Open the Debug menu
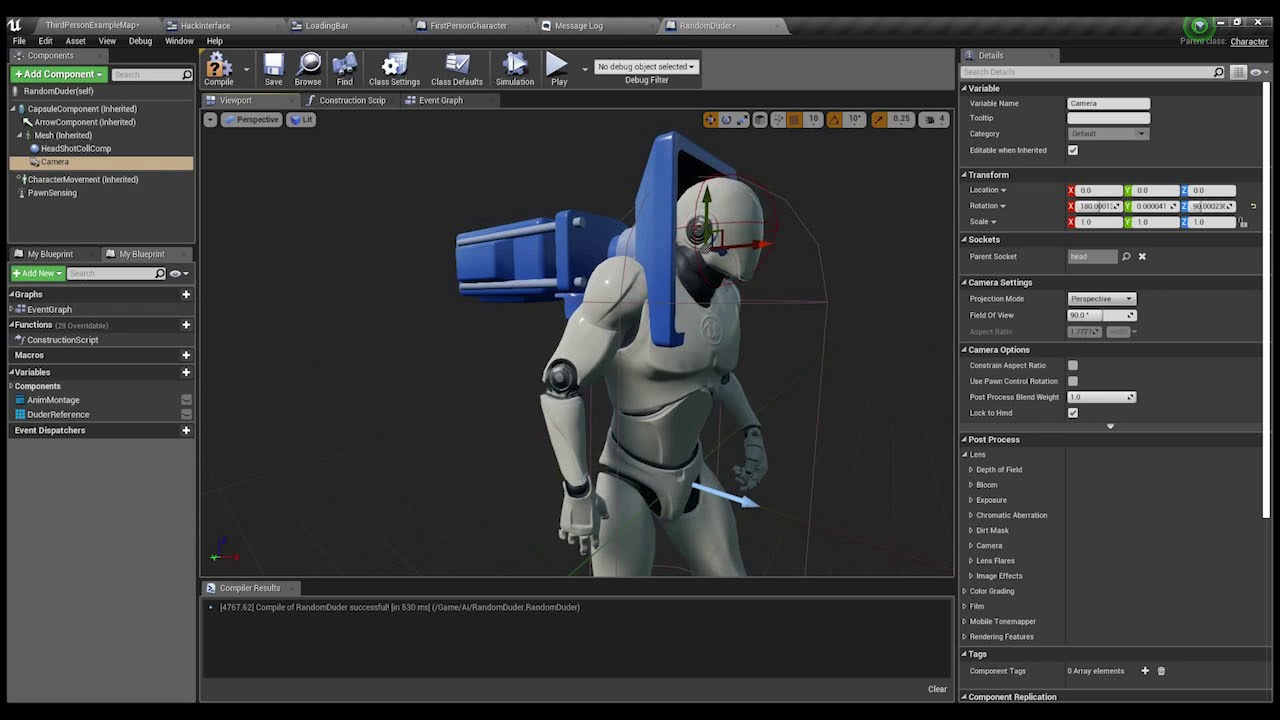The image size is (1280, 720). [x=140, y=41]
